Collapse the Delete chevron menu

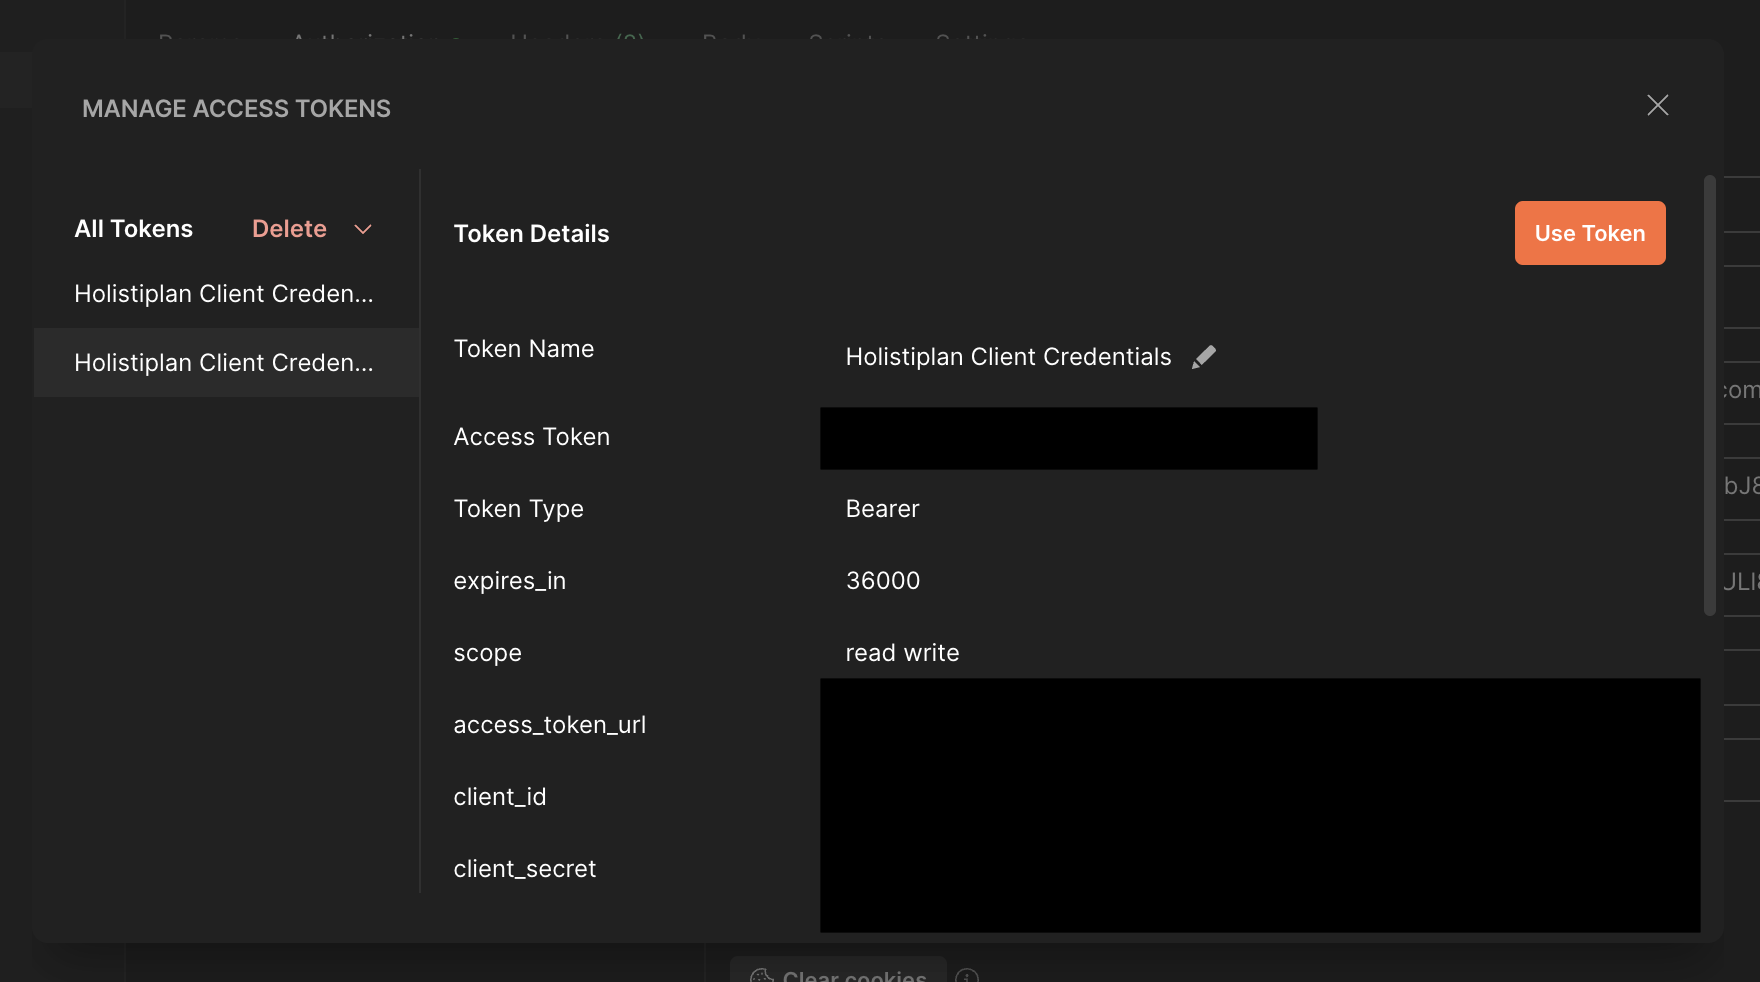(363, 229)
